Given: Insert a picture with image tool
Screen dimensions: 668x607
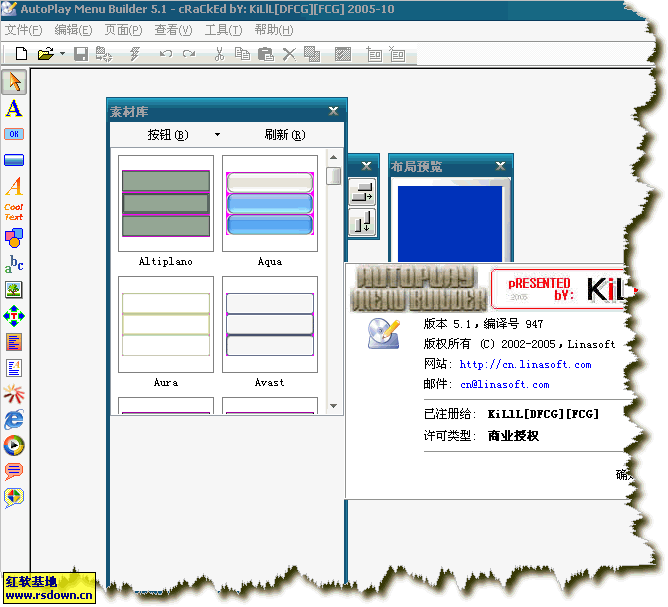Looking at the screenshot, I should click(14, 290).
